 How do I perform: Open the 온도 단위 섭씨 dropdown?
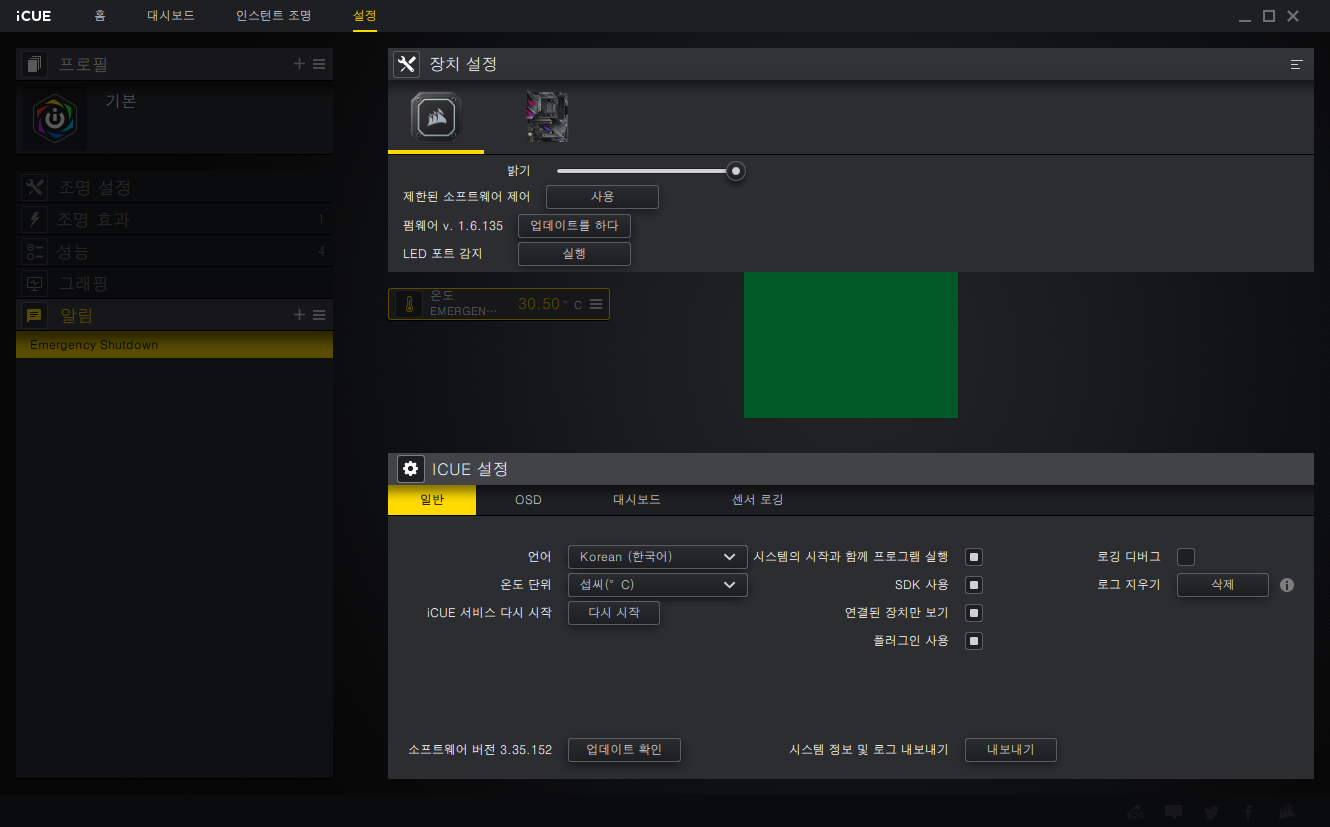658,585
